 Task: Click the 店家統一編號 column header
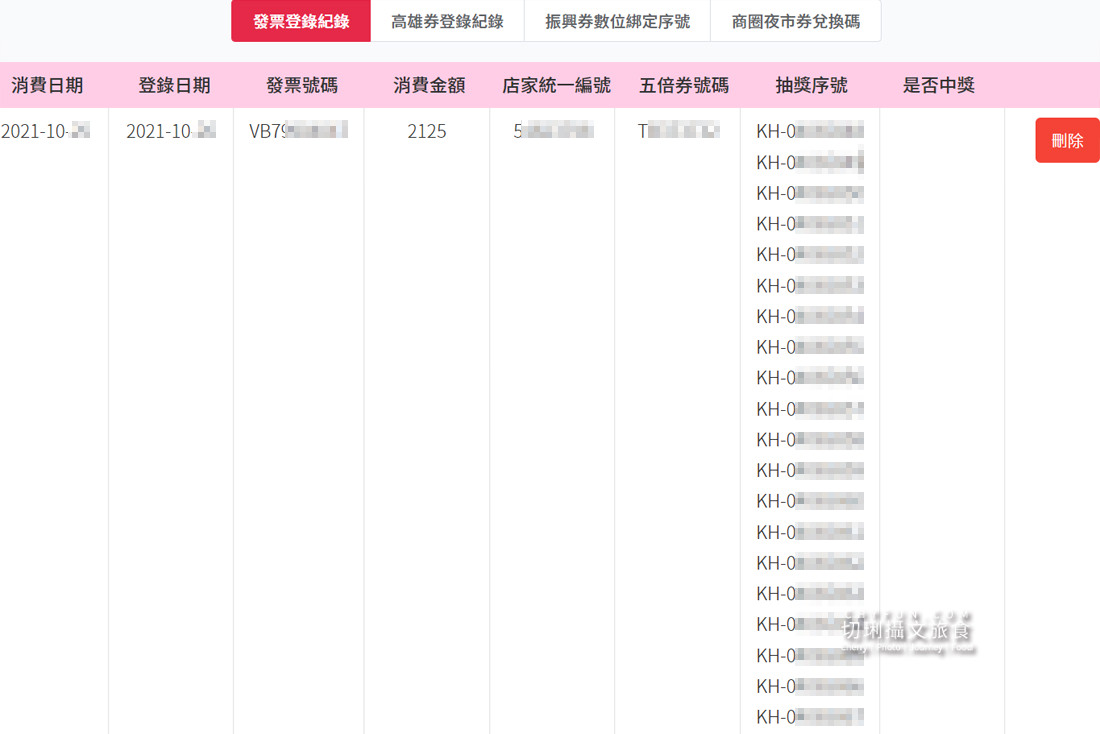pyautogui.click(x=556, y=85)
